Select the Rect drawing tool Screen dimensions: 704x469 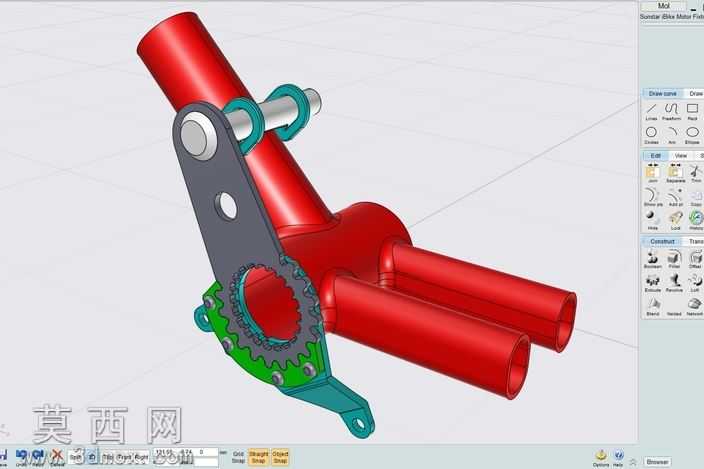[x=692, y=112]
